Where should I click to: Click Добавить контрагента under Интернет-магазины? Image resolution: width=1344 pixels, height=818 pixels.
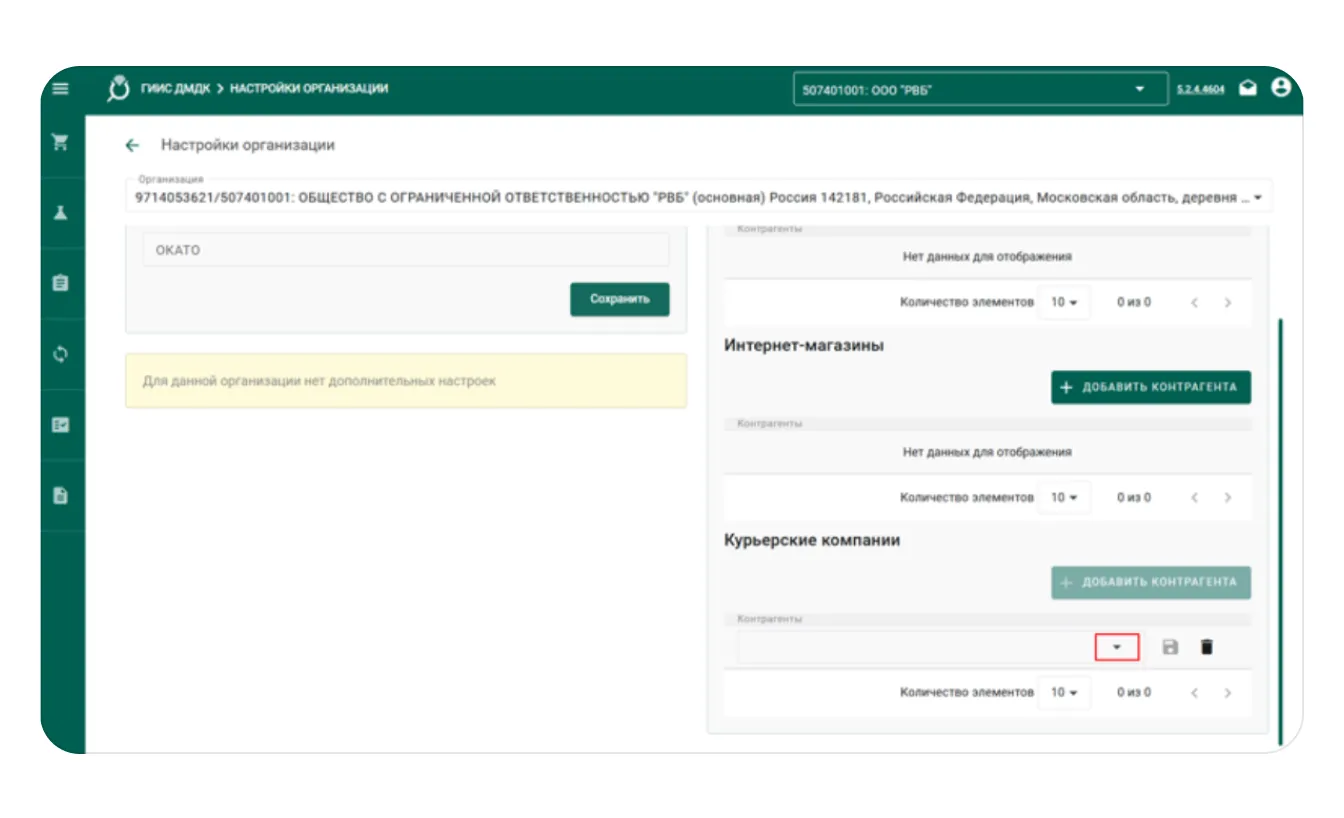[1150, 387]
